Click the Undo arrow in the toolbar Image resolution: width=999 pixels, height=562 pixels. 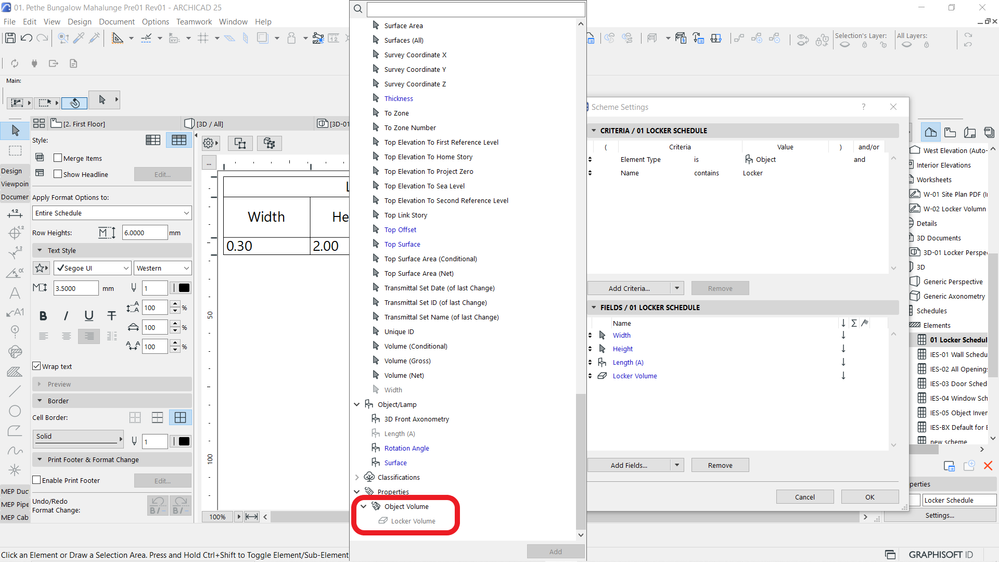[x=26, y=38]
